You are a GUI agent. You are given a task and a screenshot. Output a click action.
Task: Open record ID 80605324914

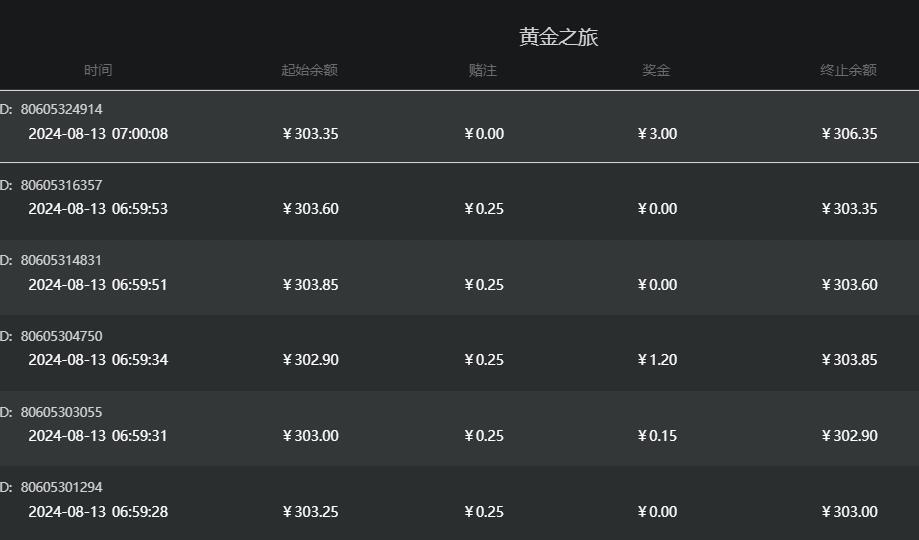click(61, 109)
